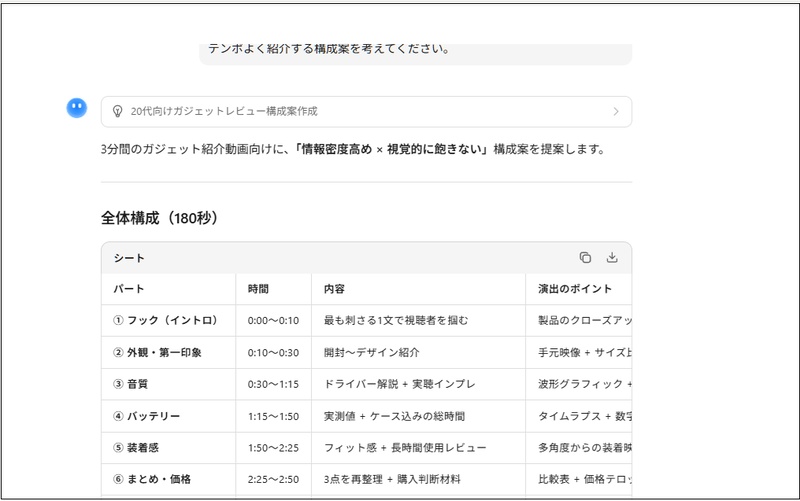Copy the シート table contents
Screen dimensions: 800x501
click(585, 258)
